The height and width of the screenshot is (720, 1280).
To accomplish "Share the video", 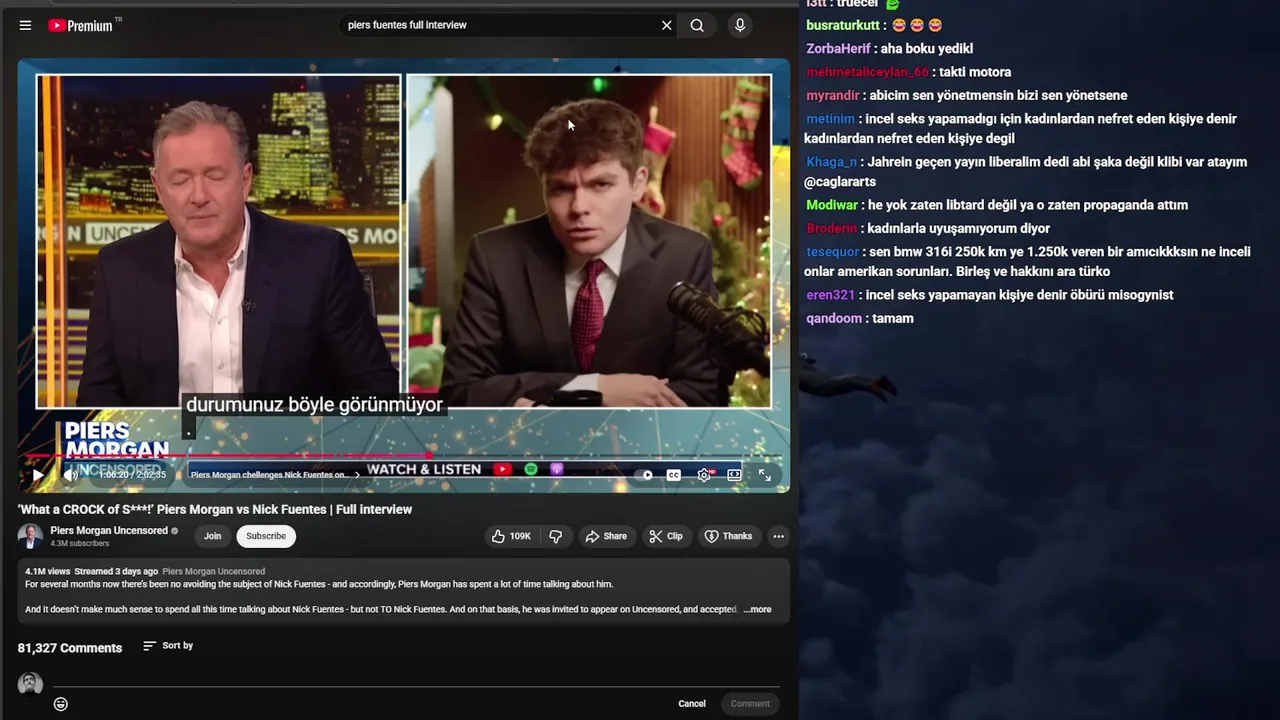I will (606, 536).
